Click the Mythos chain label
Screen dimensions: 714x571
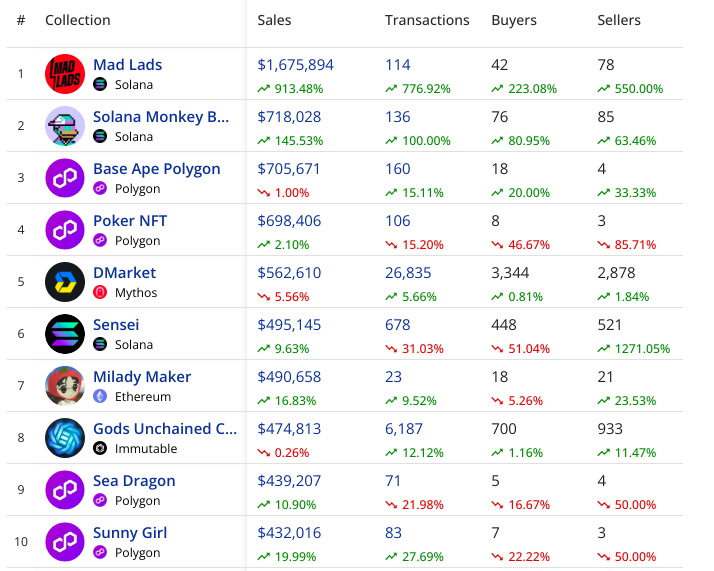pyautogui.click(x=136, y=292)
